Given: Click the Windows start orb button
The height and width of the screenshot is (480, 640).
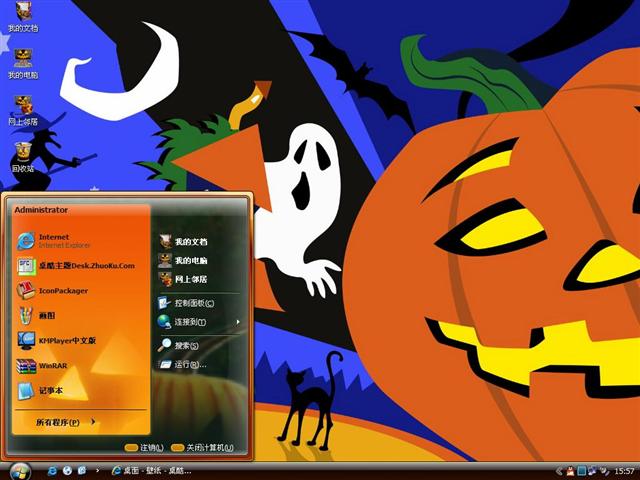Looking at the screenshot, I should tap(20, 471).
